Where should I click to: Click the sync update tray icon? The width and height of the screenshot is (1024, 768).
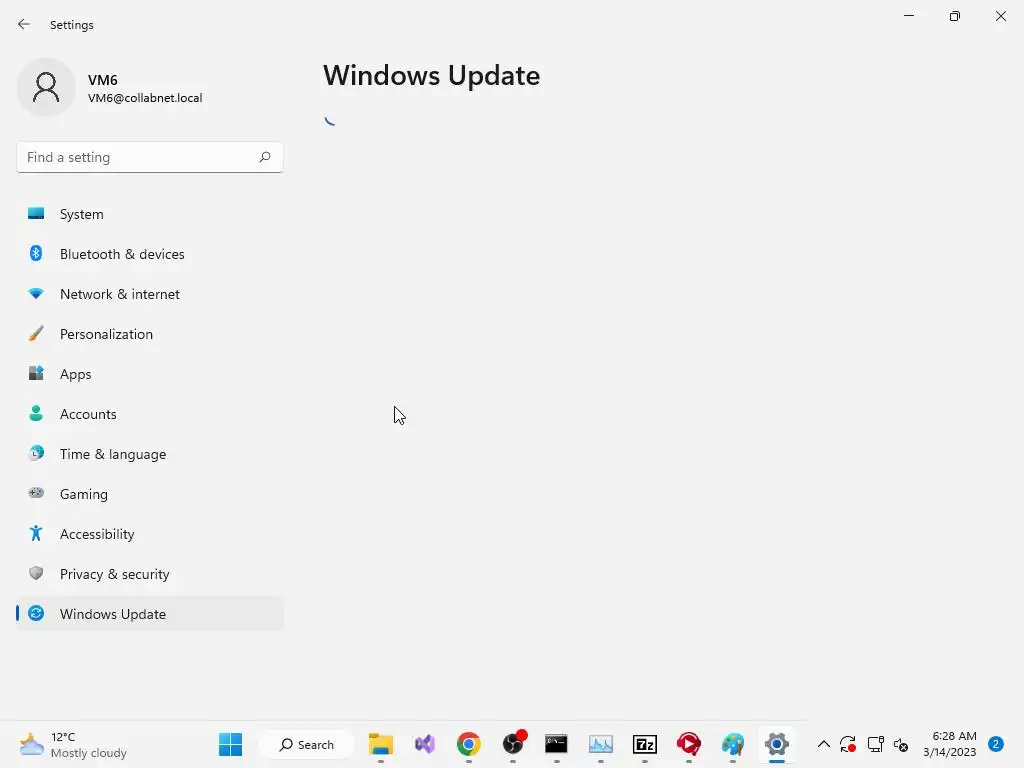tap(848, 744)
